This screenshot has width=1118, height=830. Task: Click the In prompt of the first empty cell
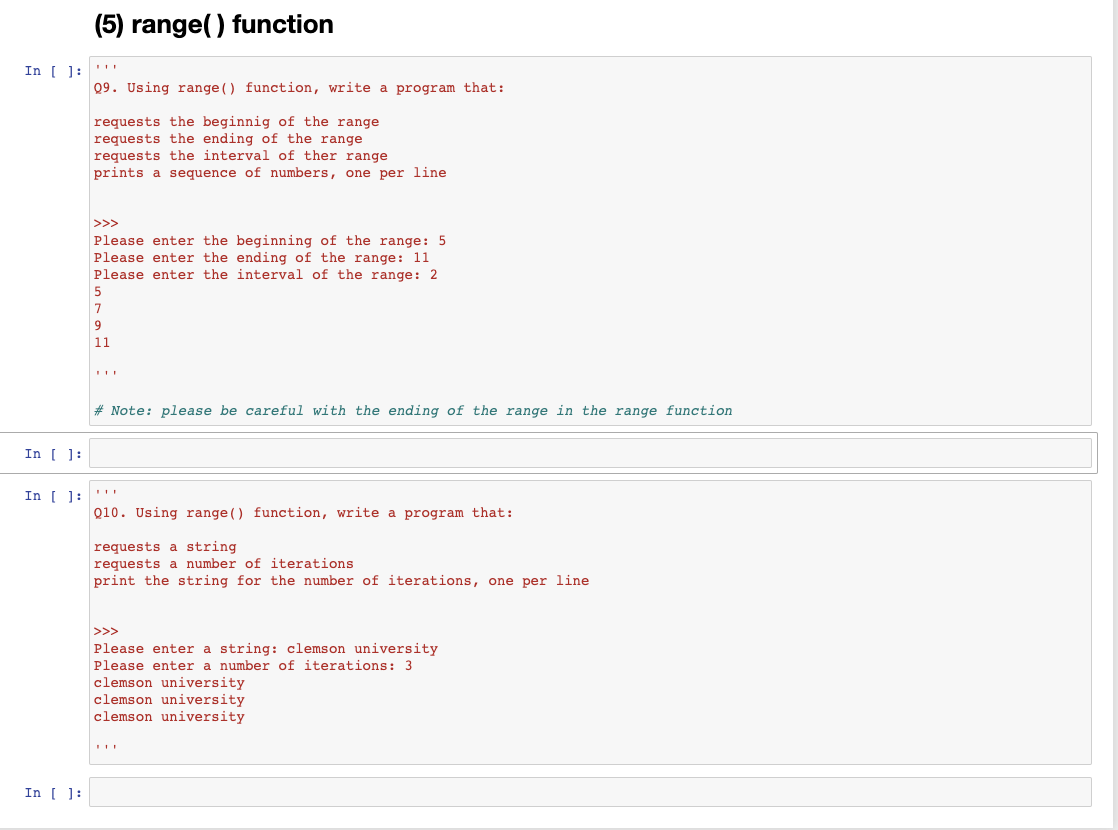51,453
